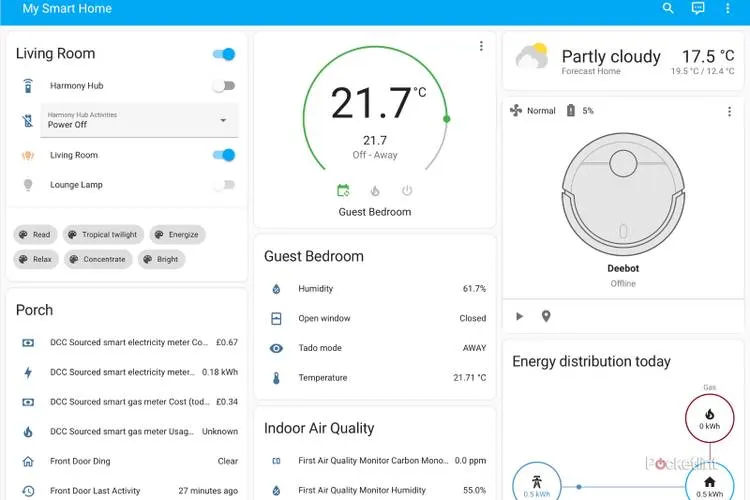Click the Lounge Lamp bulb icon

(28, 185)
